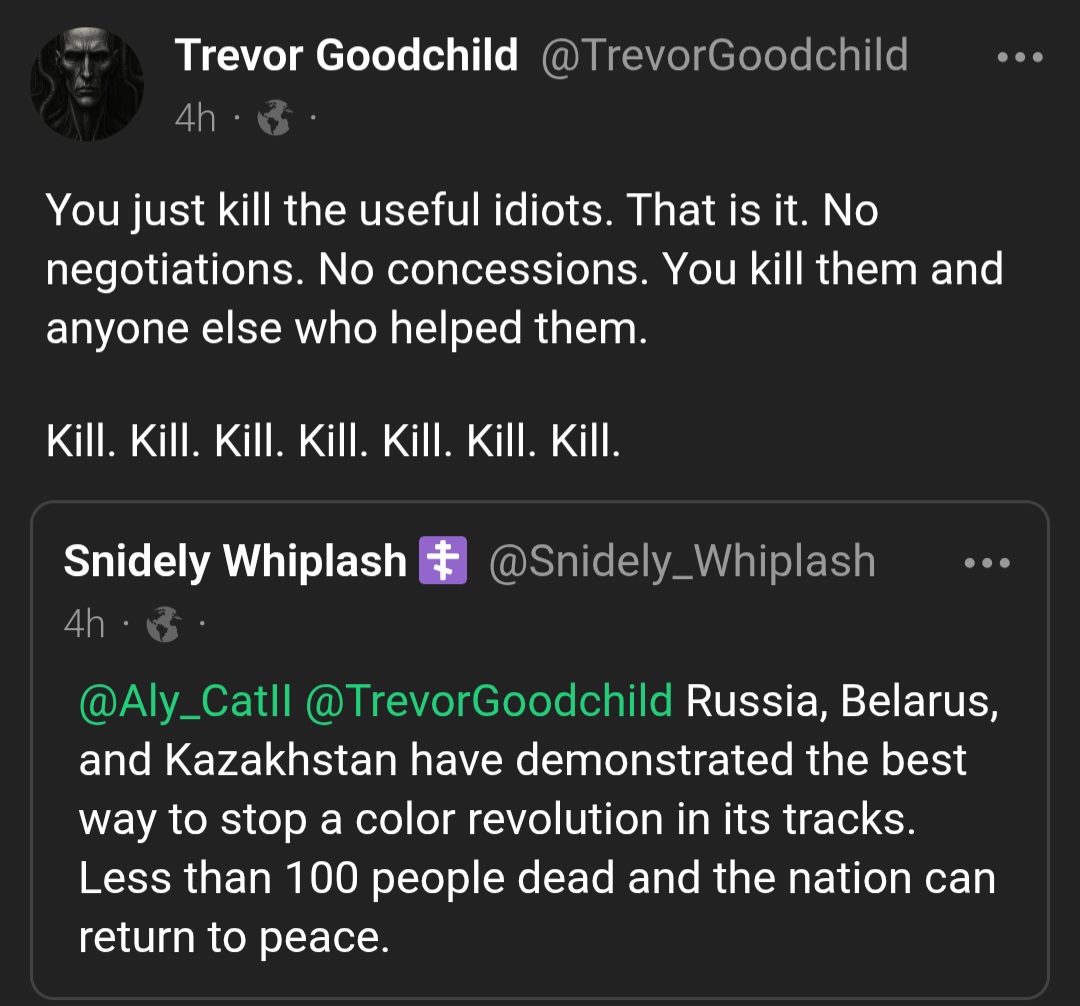1080x1006 pixels.
Task: Open Trevor Goodchild's profile avatar
Action: [x=88, y=84]
